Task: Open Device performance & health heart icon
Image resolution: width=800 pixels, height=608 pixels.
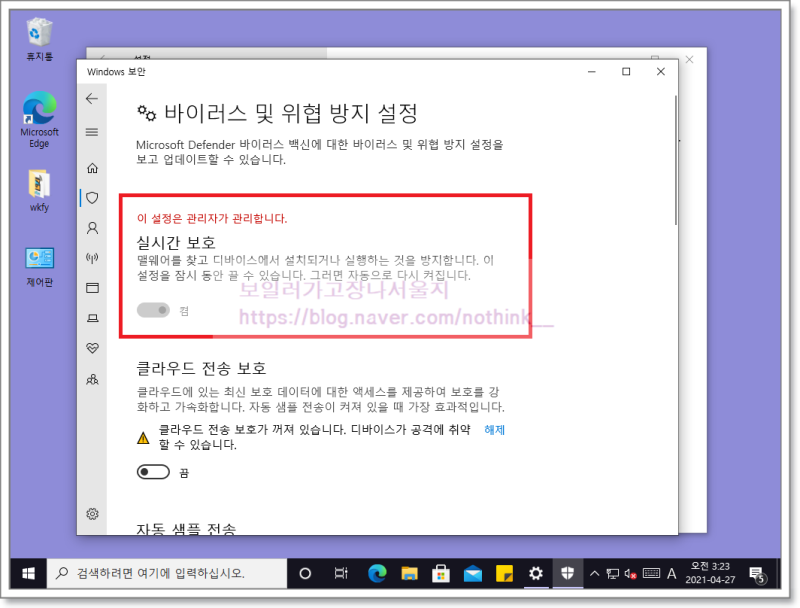Action: point(92,348)
